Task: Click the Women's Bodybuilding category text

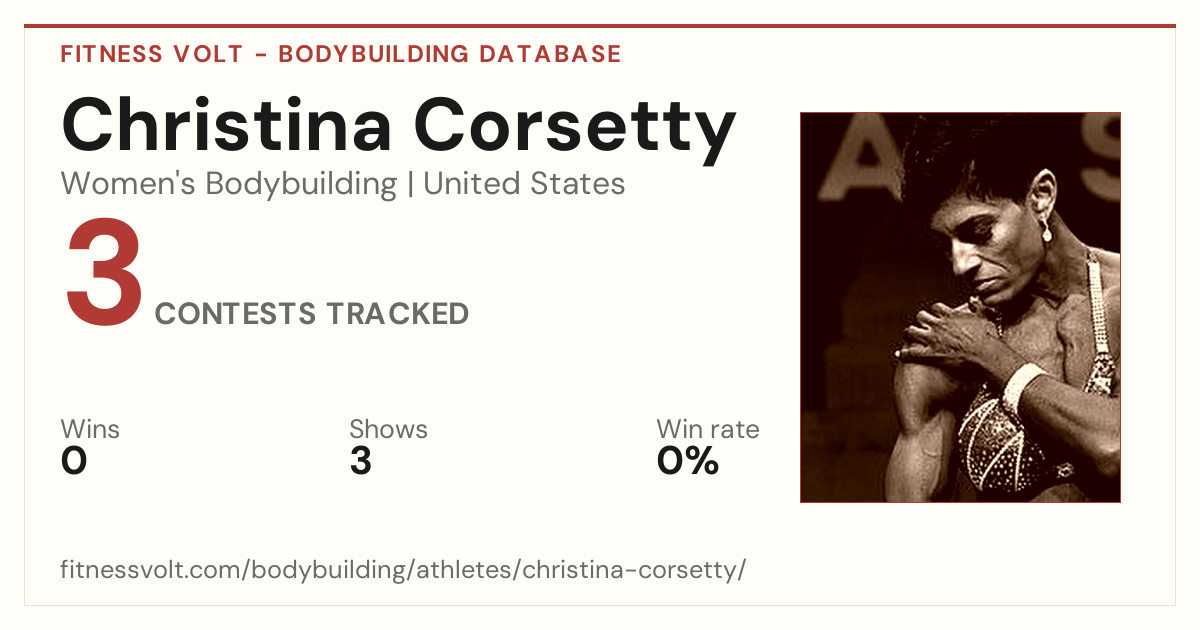Action: 229,184
